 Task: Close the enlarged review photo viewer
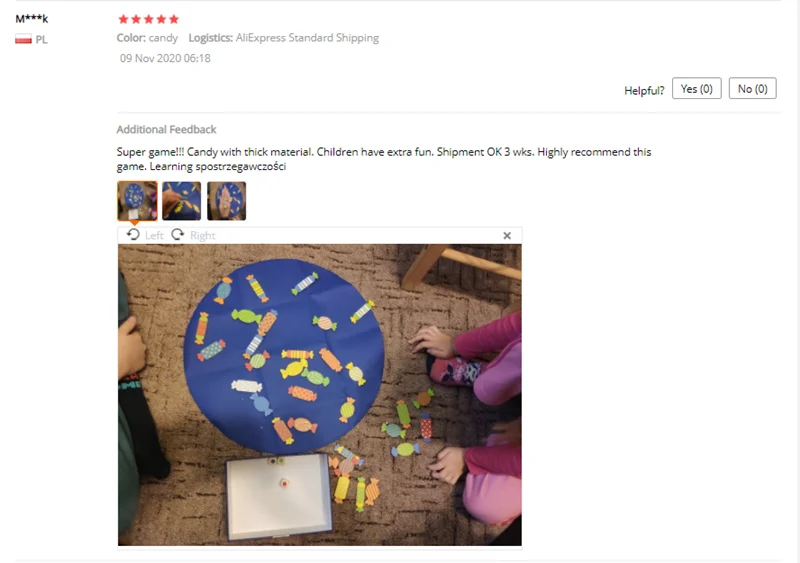507,235
